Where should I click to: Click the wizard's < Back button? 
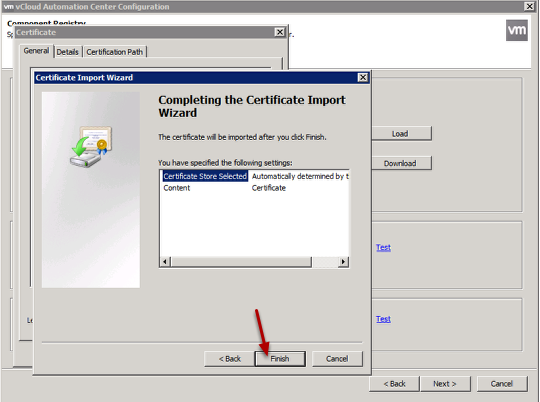click(x=229, y=359)
